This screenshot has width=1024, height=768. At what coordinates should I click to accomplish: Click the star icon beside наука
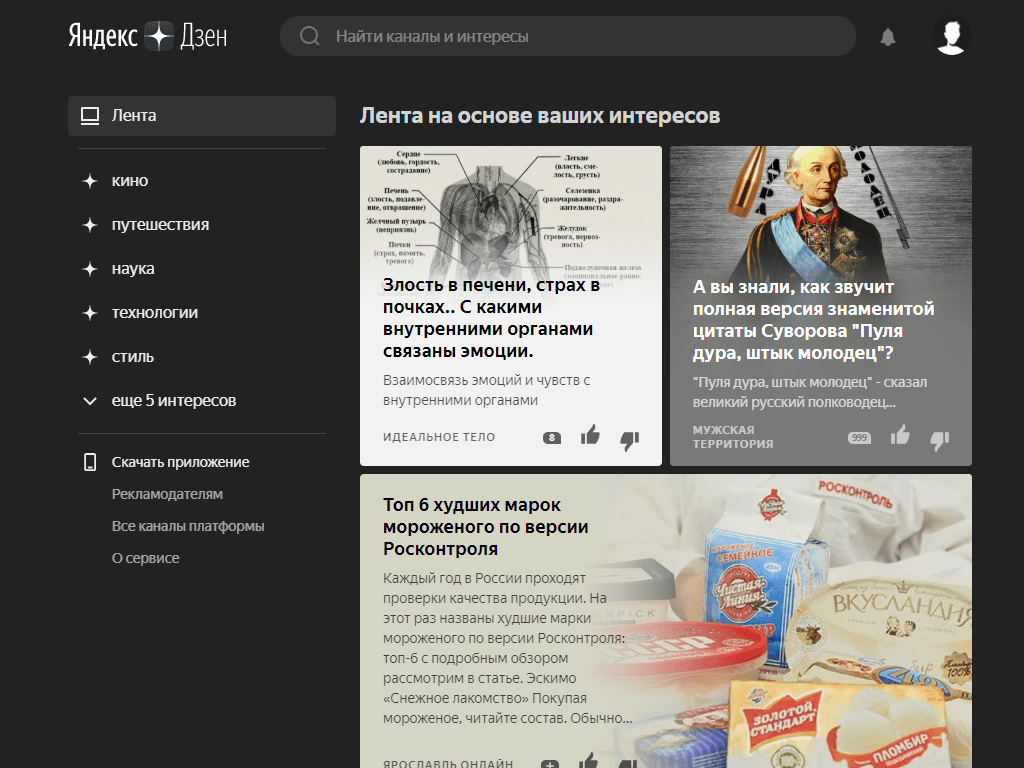pyautogui.click(x=90, y=268)
